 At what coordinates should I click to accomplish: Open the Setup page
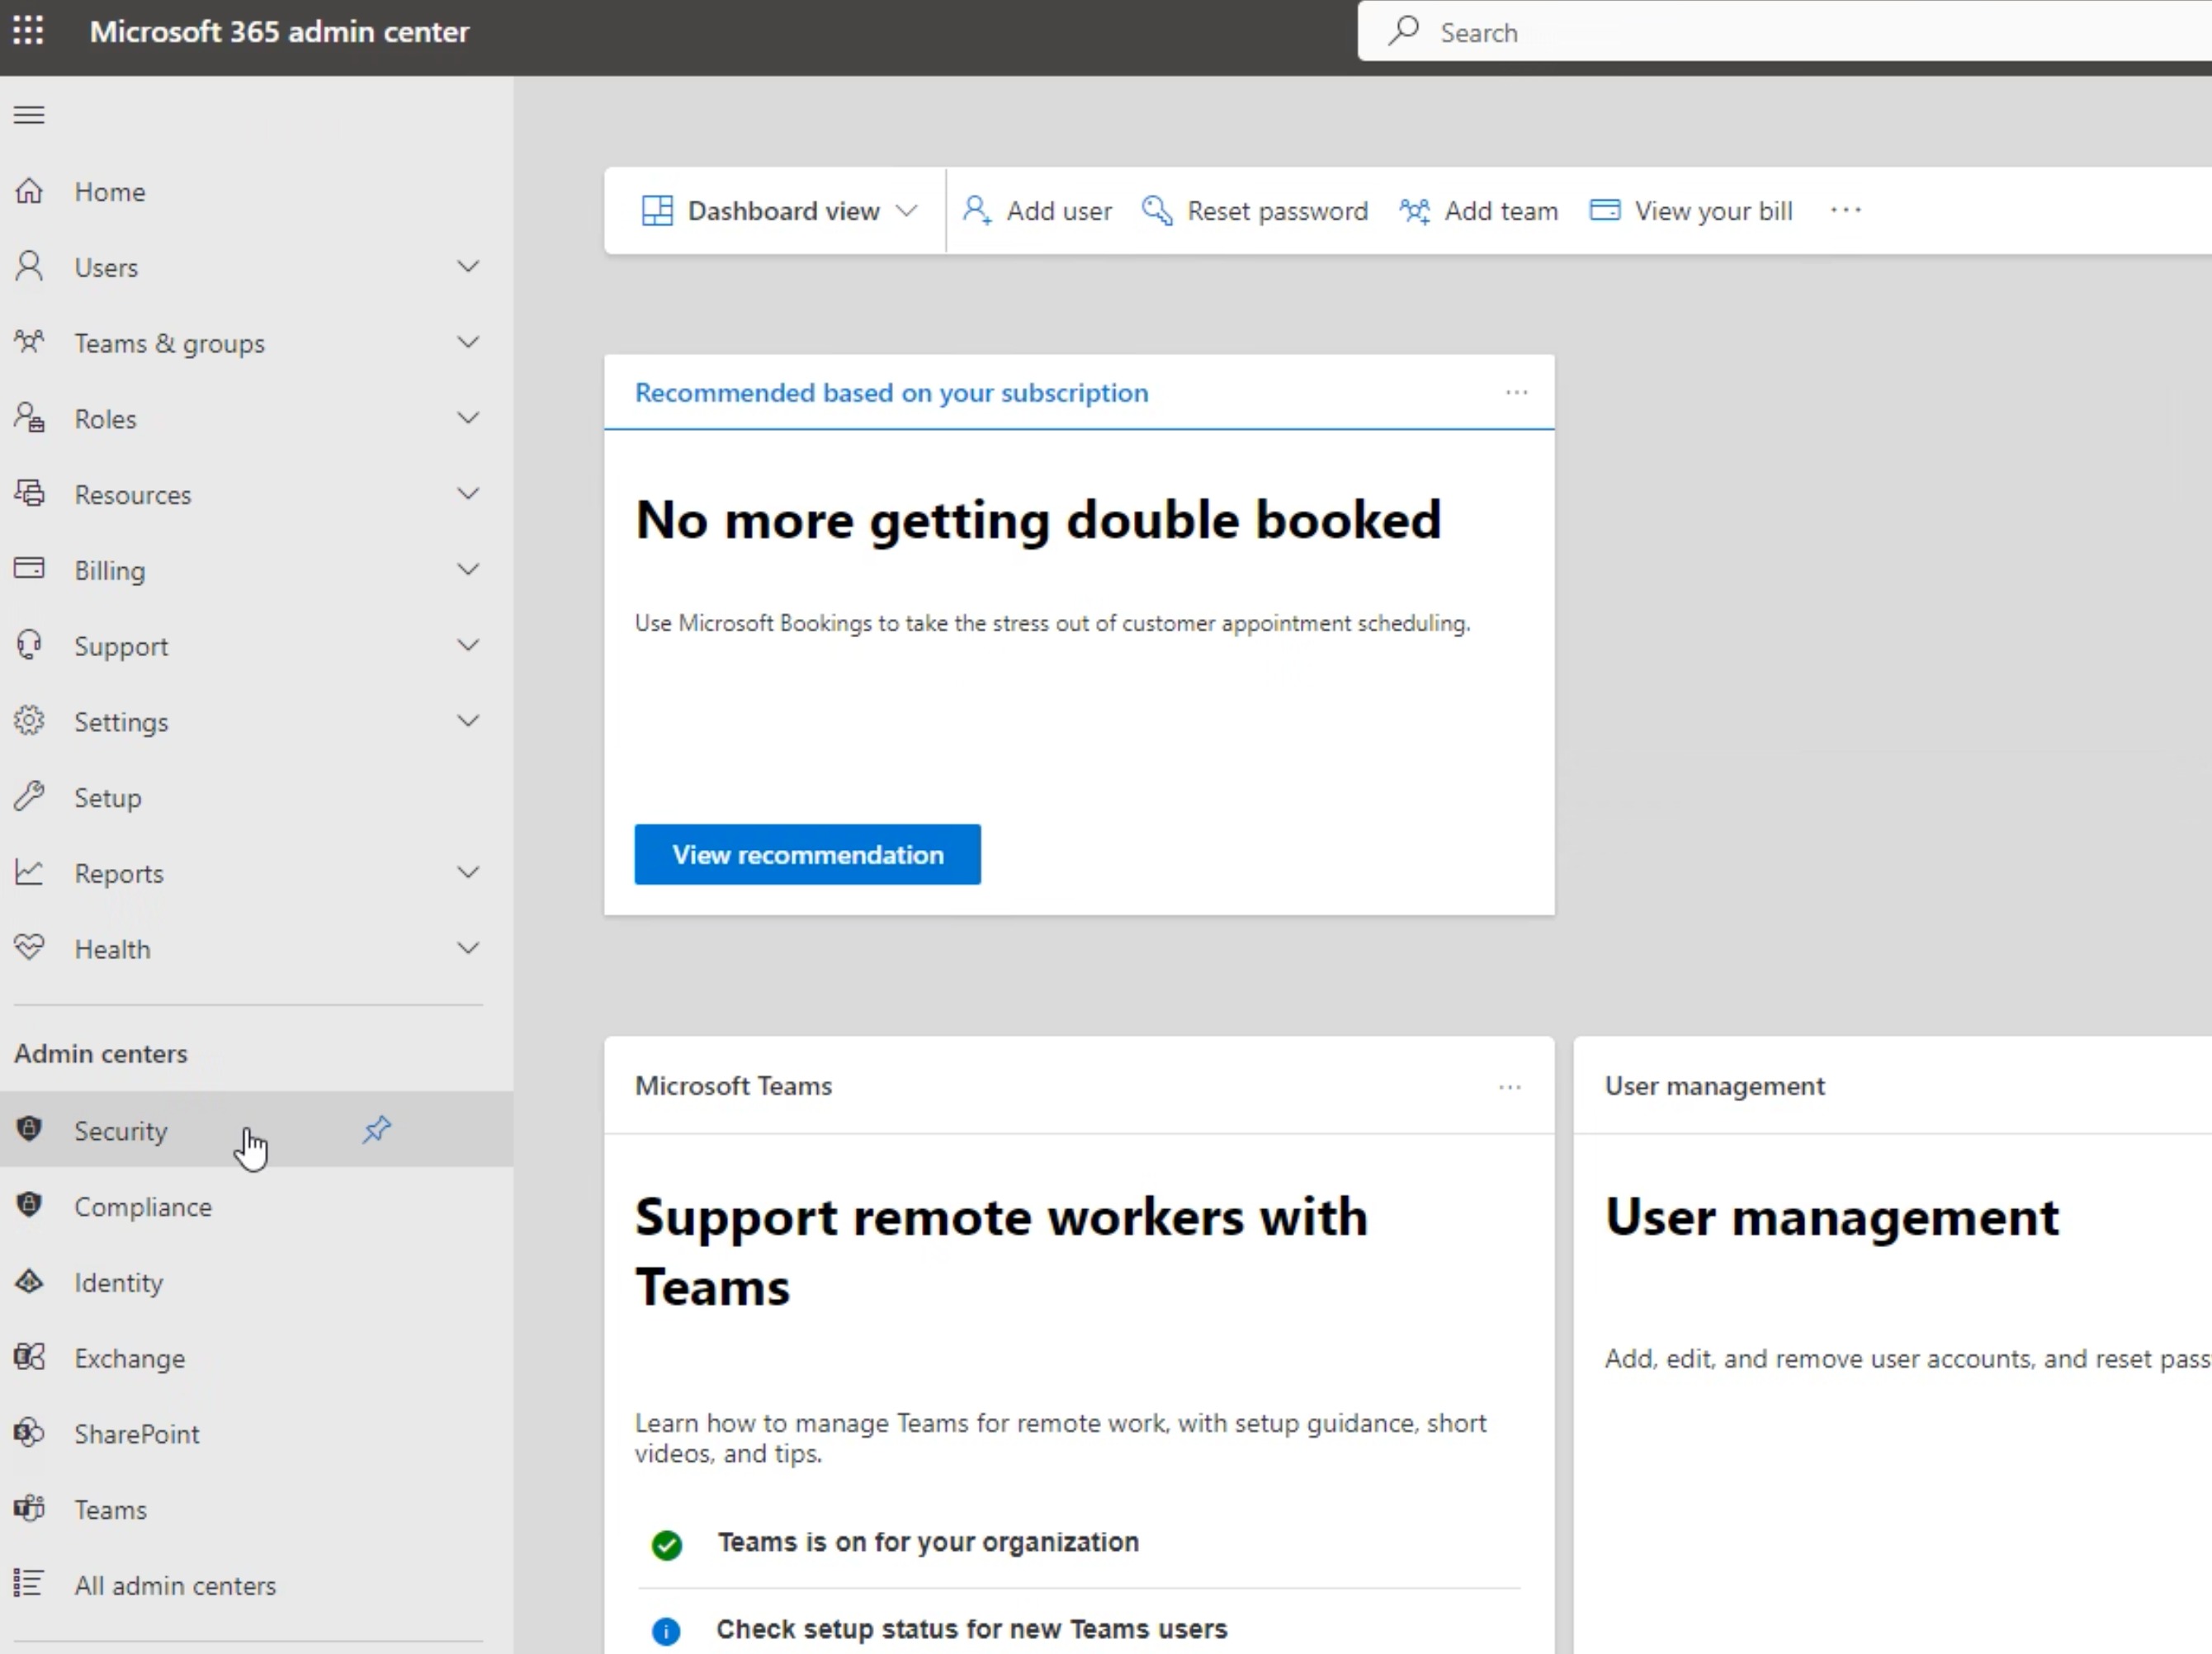point(108,798)
